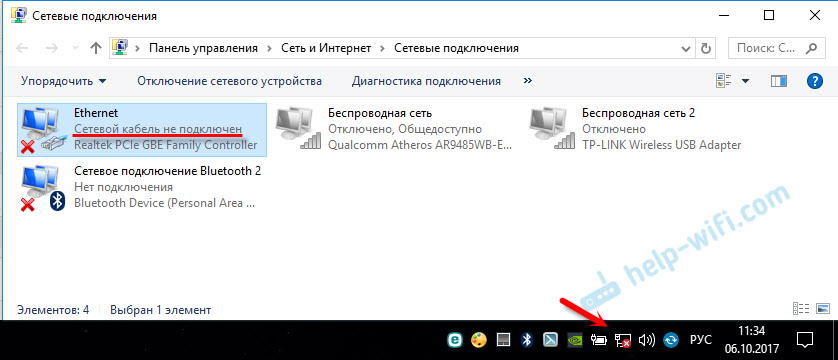Click Диагностика подключения toolbar command

pyautogui.click(x=426, y=81)
